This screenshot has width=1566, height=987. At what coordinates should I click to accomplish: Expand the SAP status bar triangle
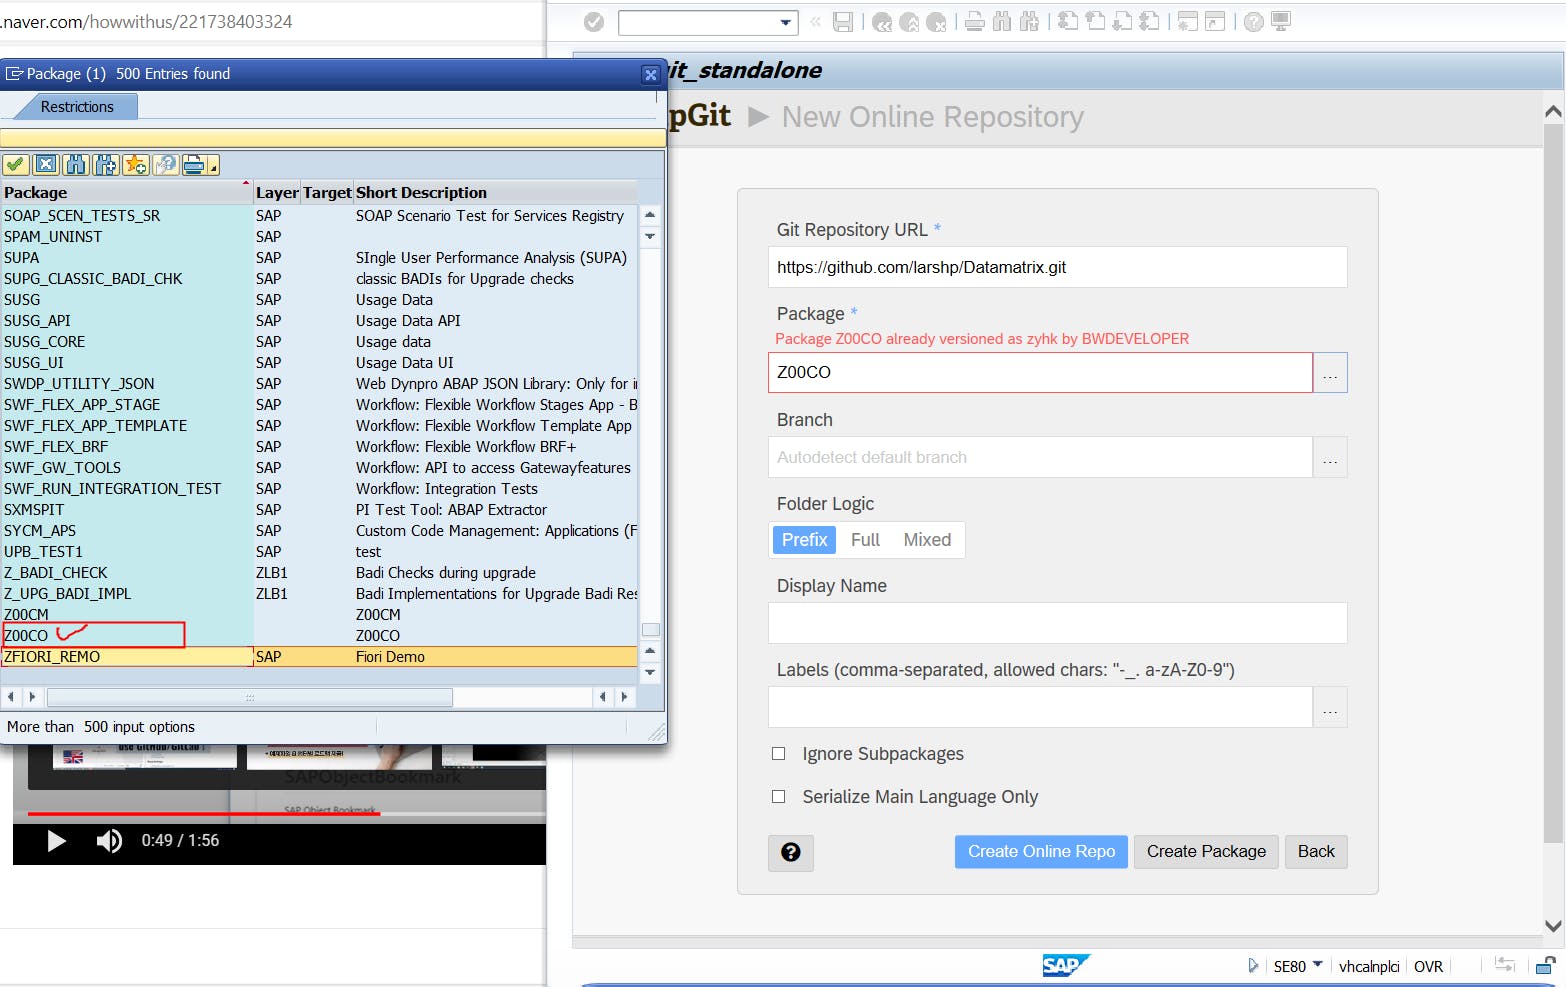click(1253, 966)
